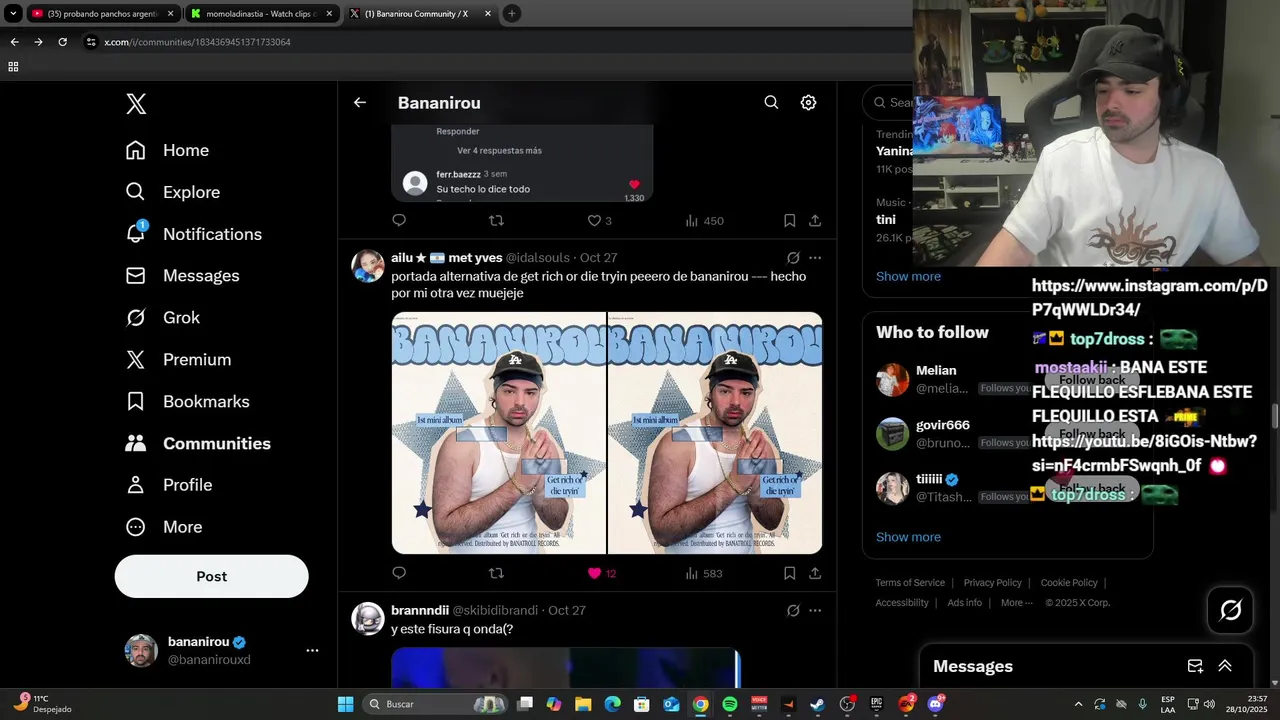
Task: Reply to the ailu met yves post
Action: 399,573
